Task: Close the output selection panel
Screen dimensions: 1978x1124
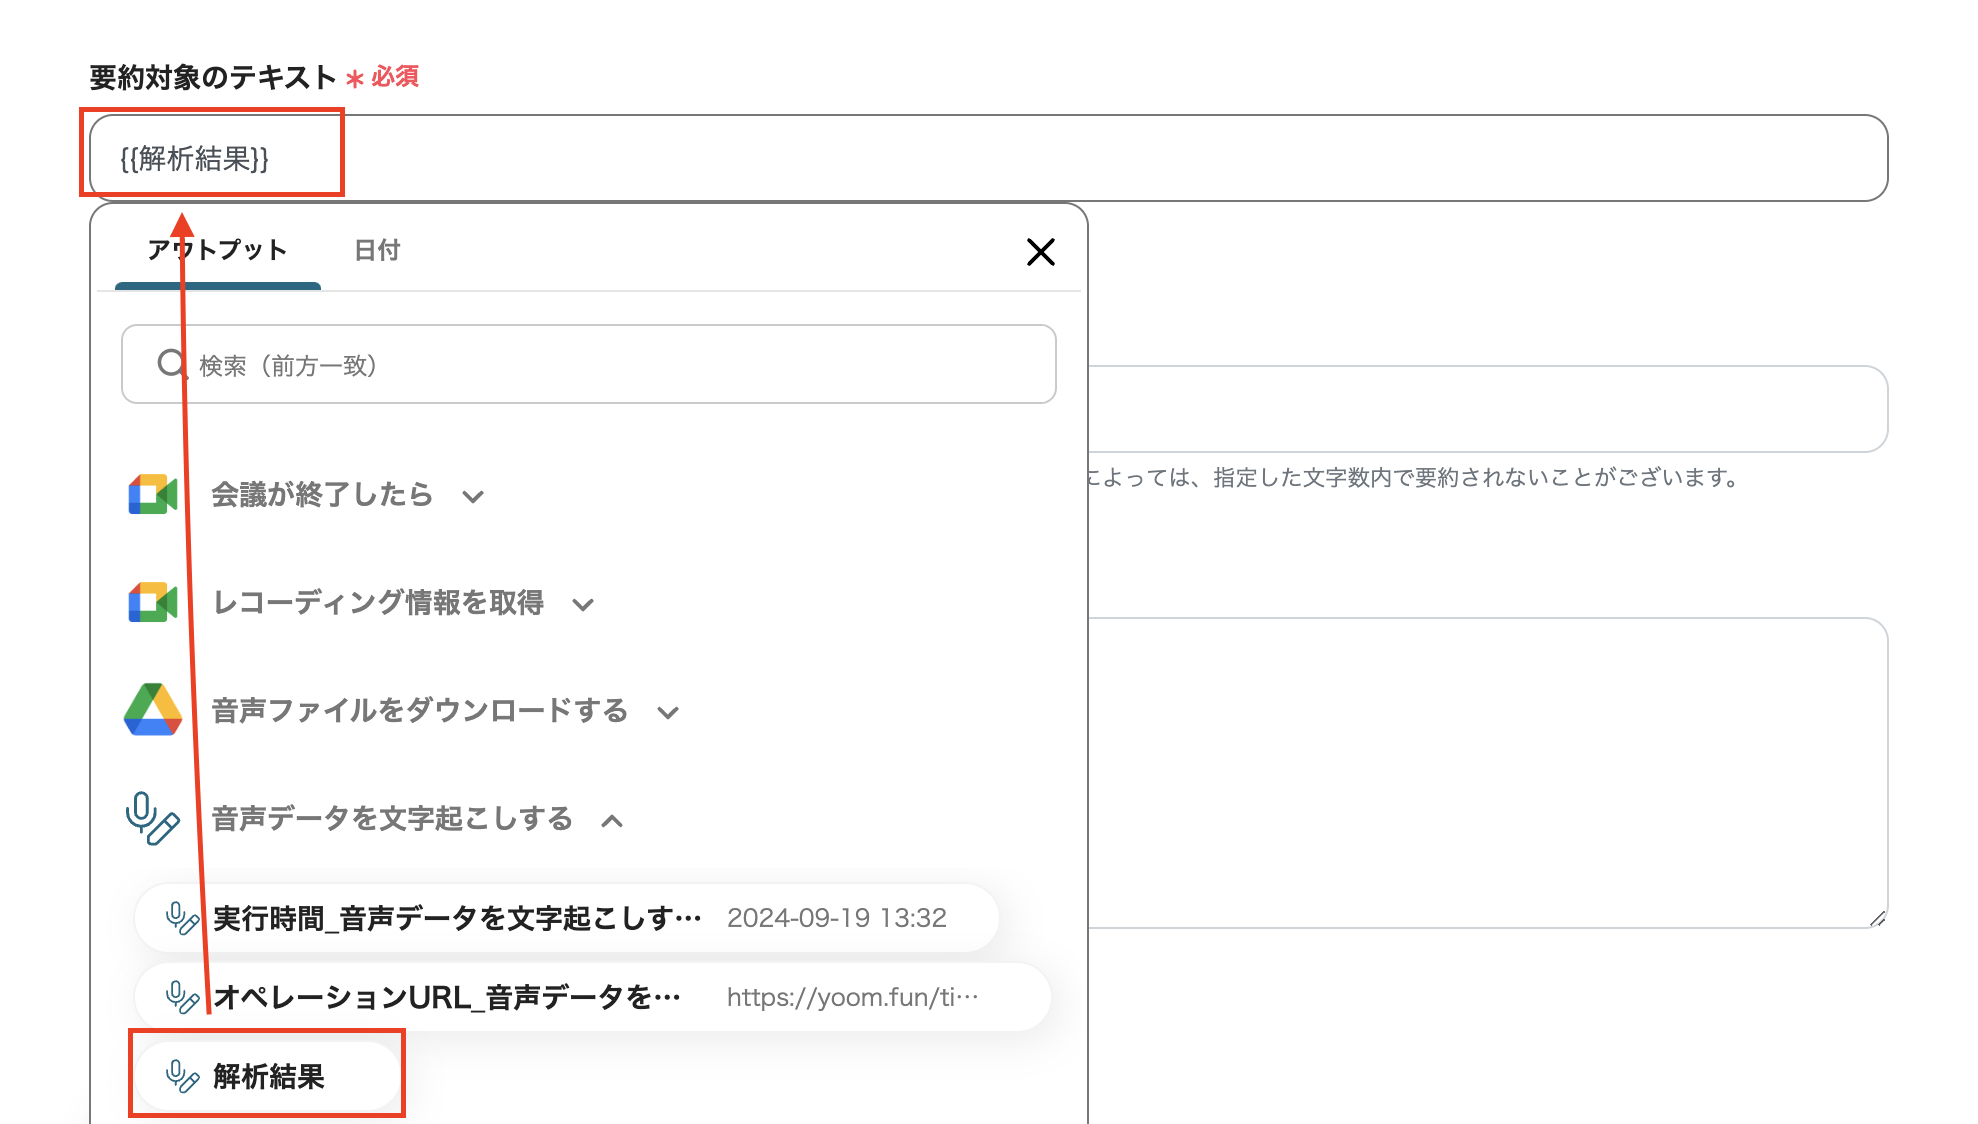Action: pyautogui.click(x=1041, y=252)
